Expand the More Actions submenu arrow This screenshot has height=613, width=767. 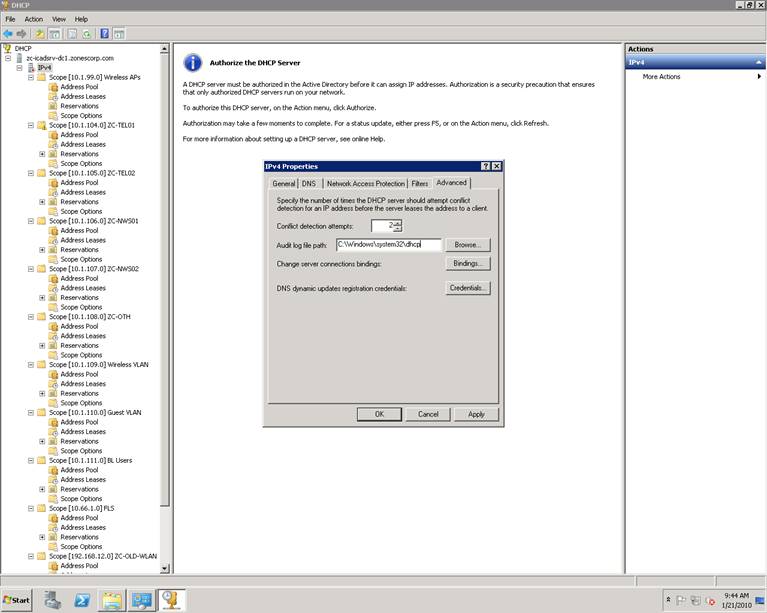coord(759,77)
